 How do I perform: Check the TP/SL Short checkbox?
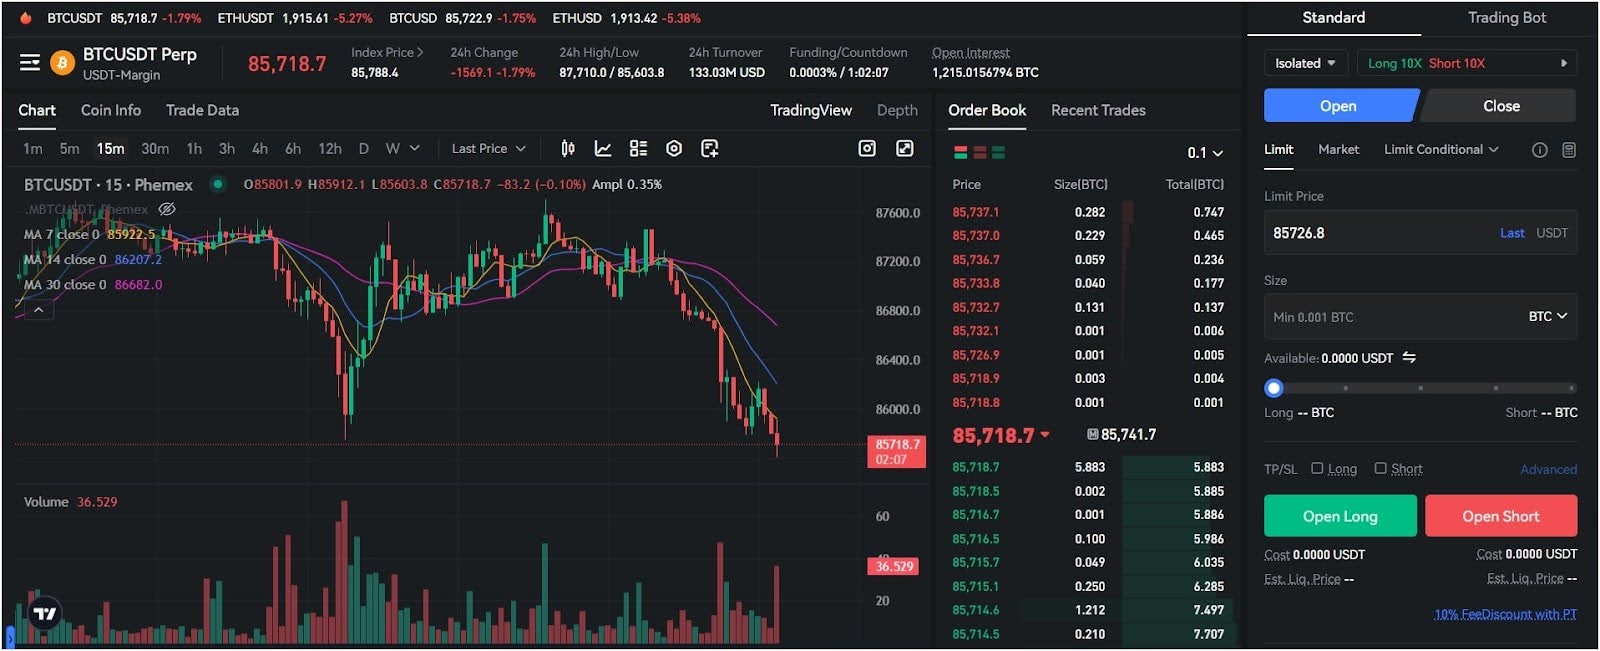pos(1380,468)
